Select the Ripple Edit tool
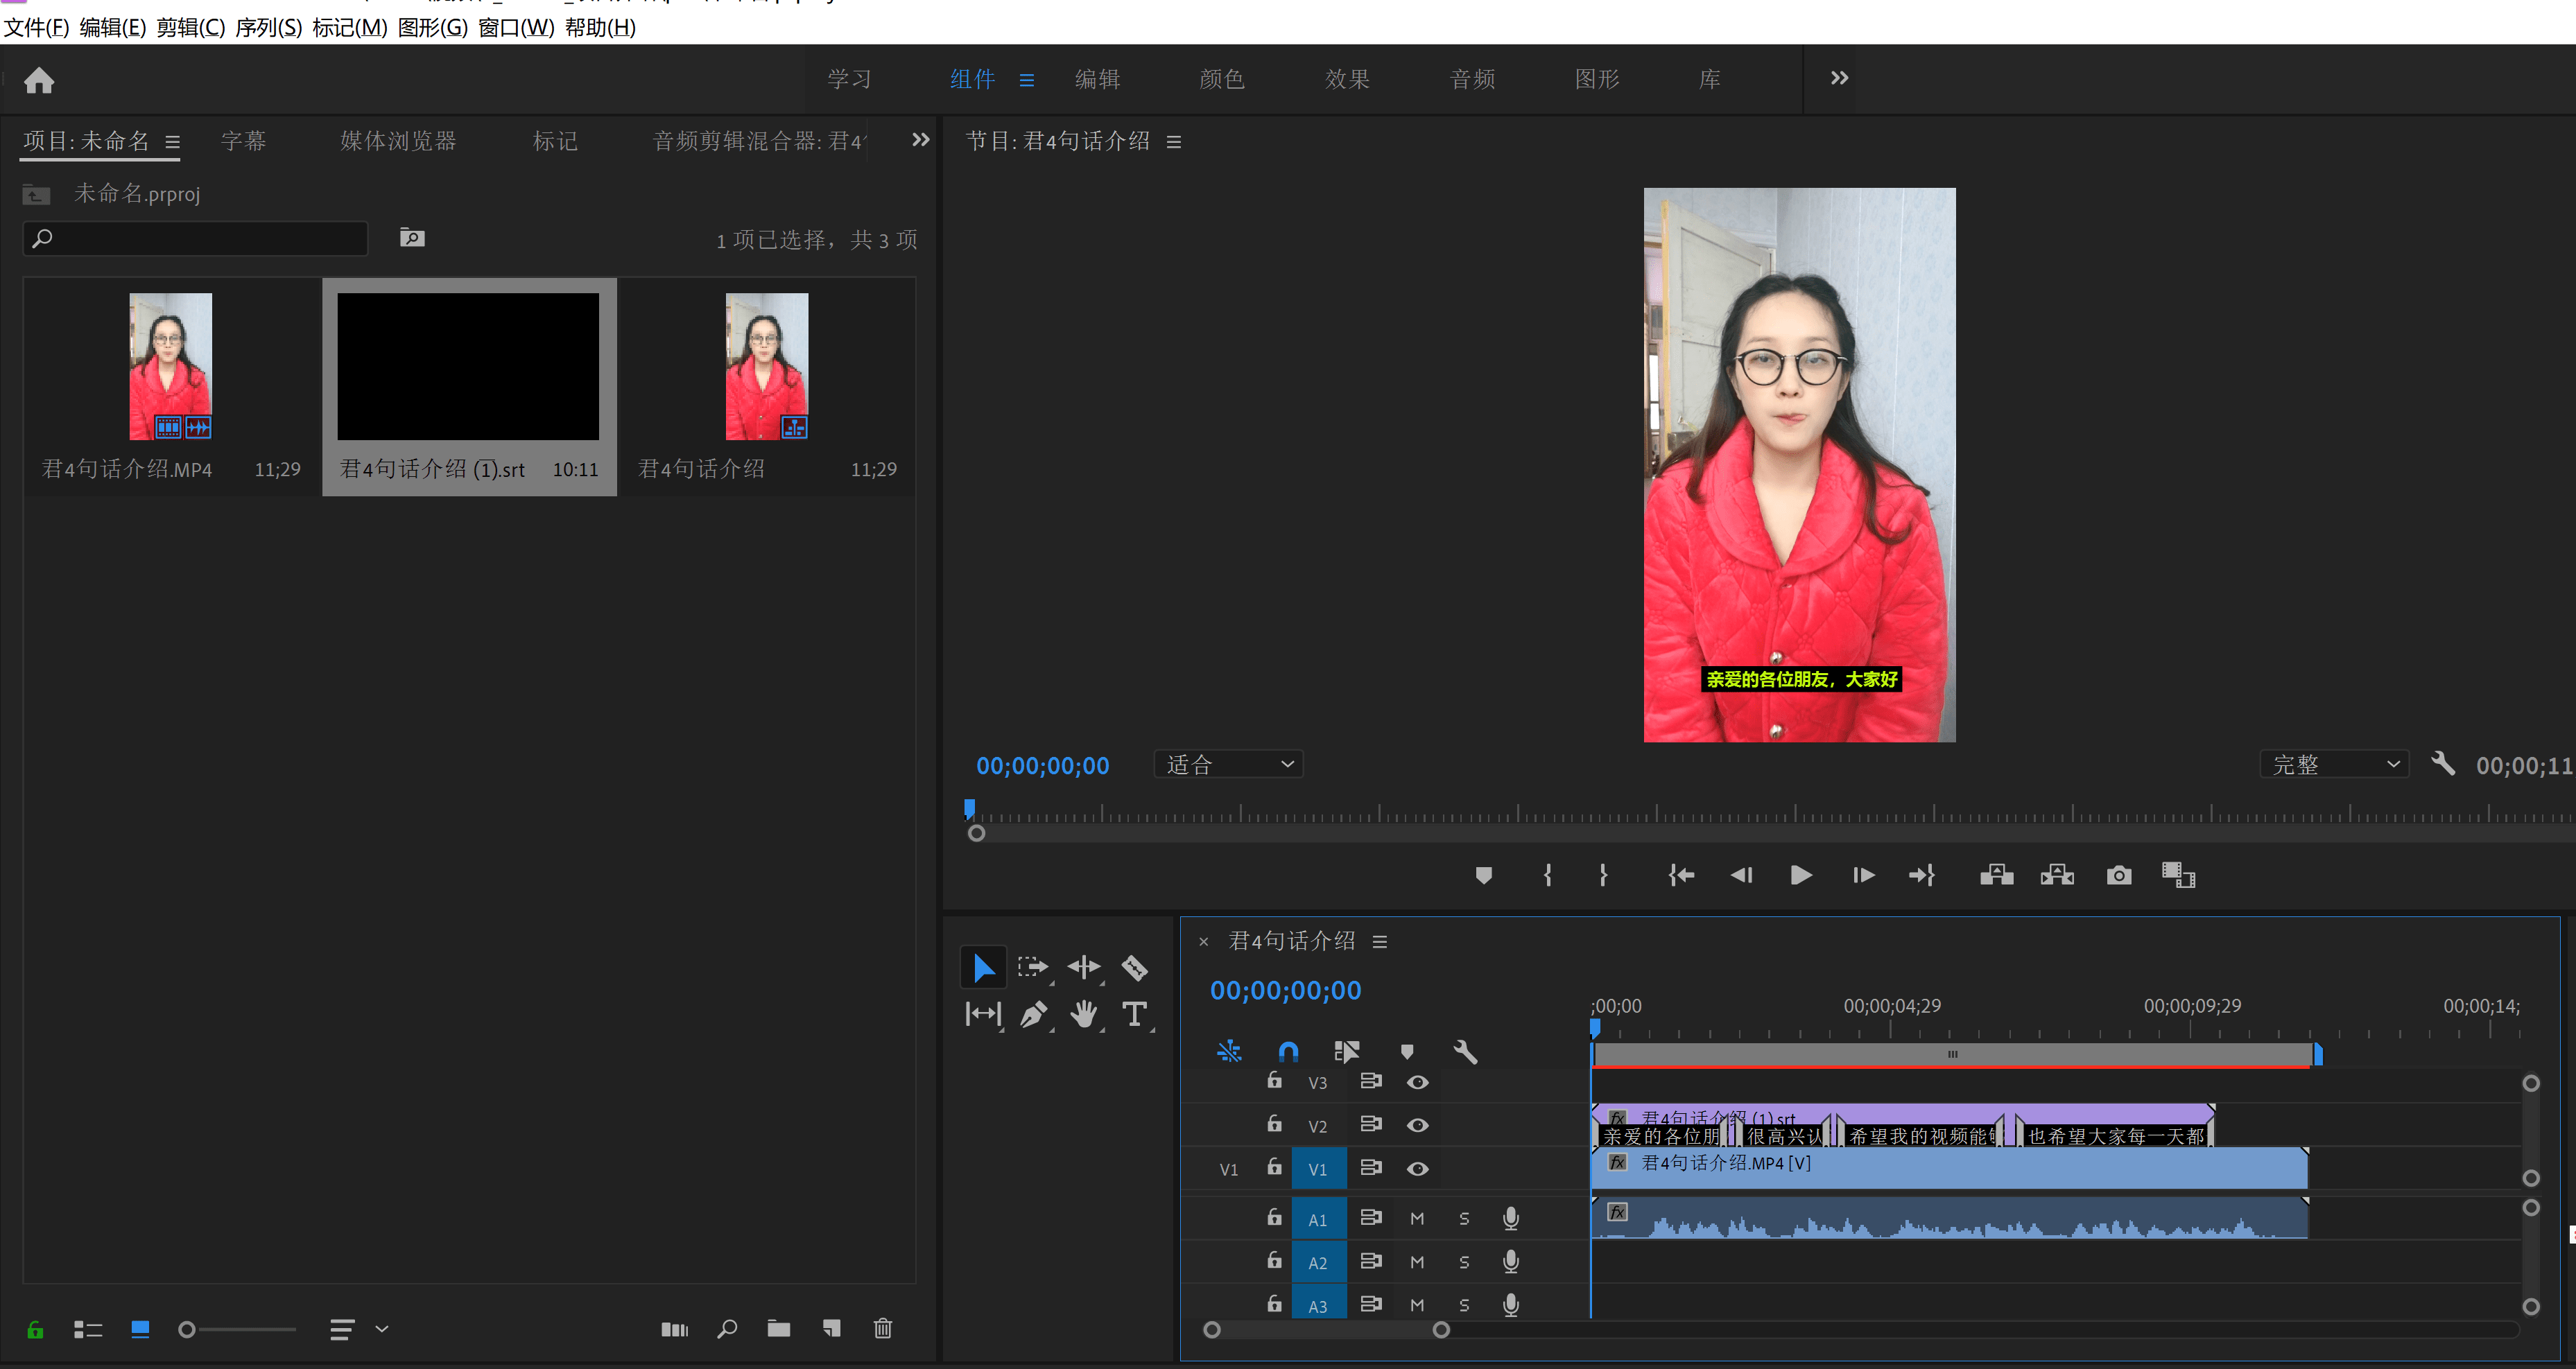The height and width of the screenshot is (1369, 2576). pos(1084,967)
